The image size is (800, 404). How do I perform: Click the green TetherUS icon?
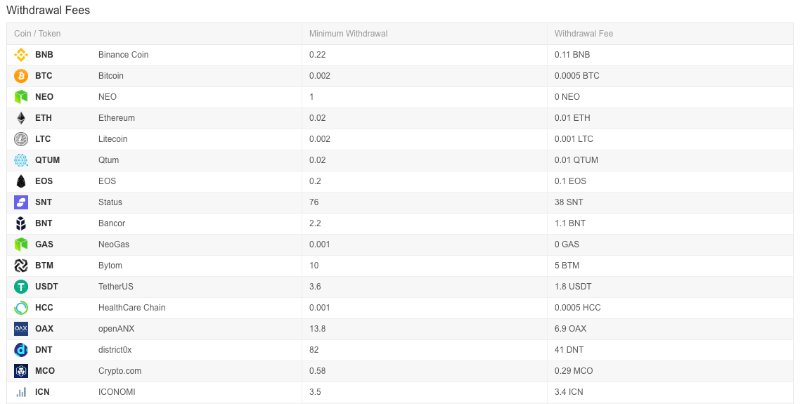coord(21,287)
